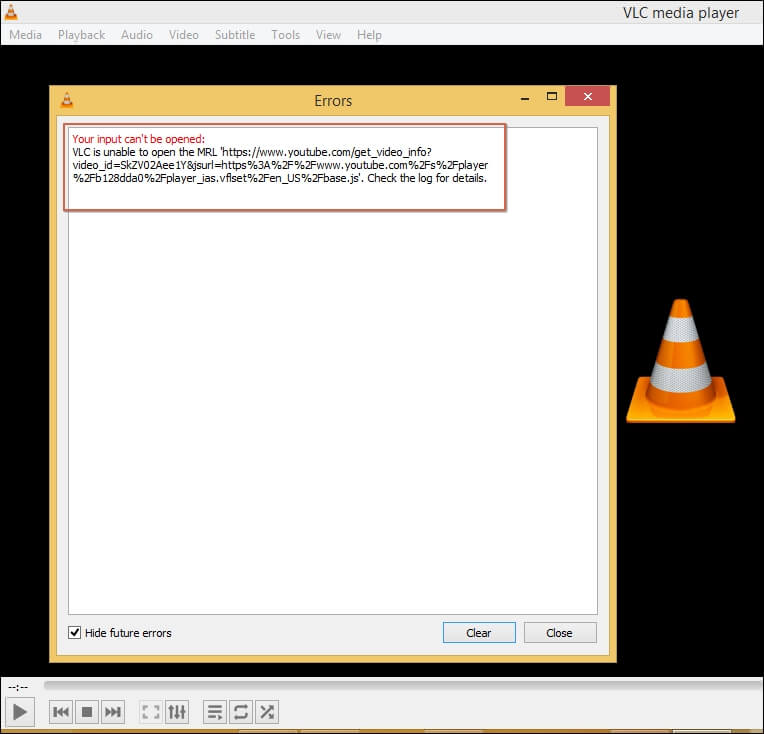Click the 'Errors' dialog title text
764x734 pixels.
click(333, 100)
